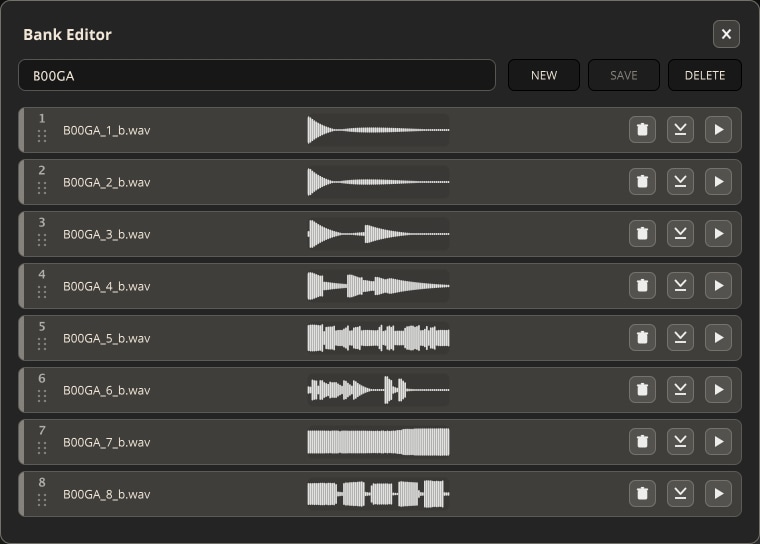
Task: Grab the drag handle of slot 4
Action: click(x=42, y=292)
